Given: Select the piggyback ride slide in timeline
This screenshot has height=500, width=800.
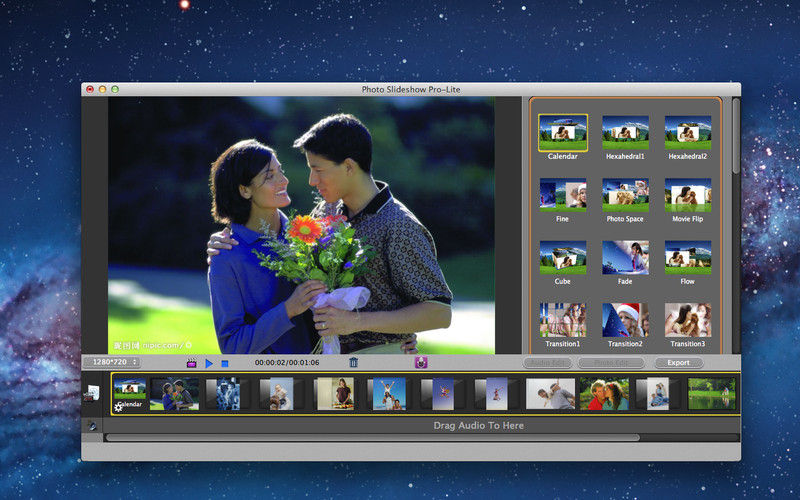Looking at the screenshot, I should [x=551, y=393].
